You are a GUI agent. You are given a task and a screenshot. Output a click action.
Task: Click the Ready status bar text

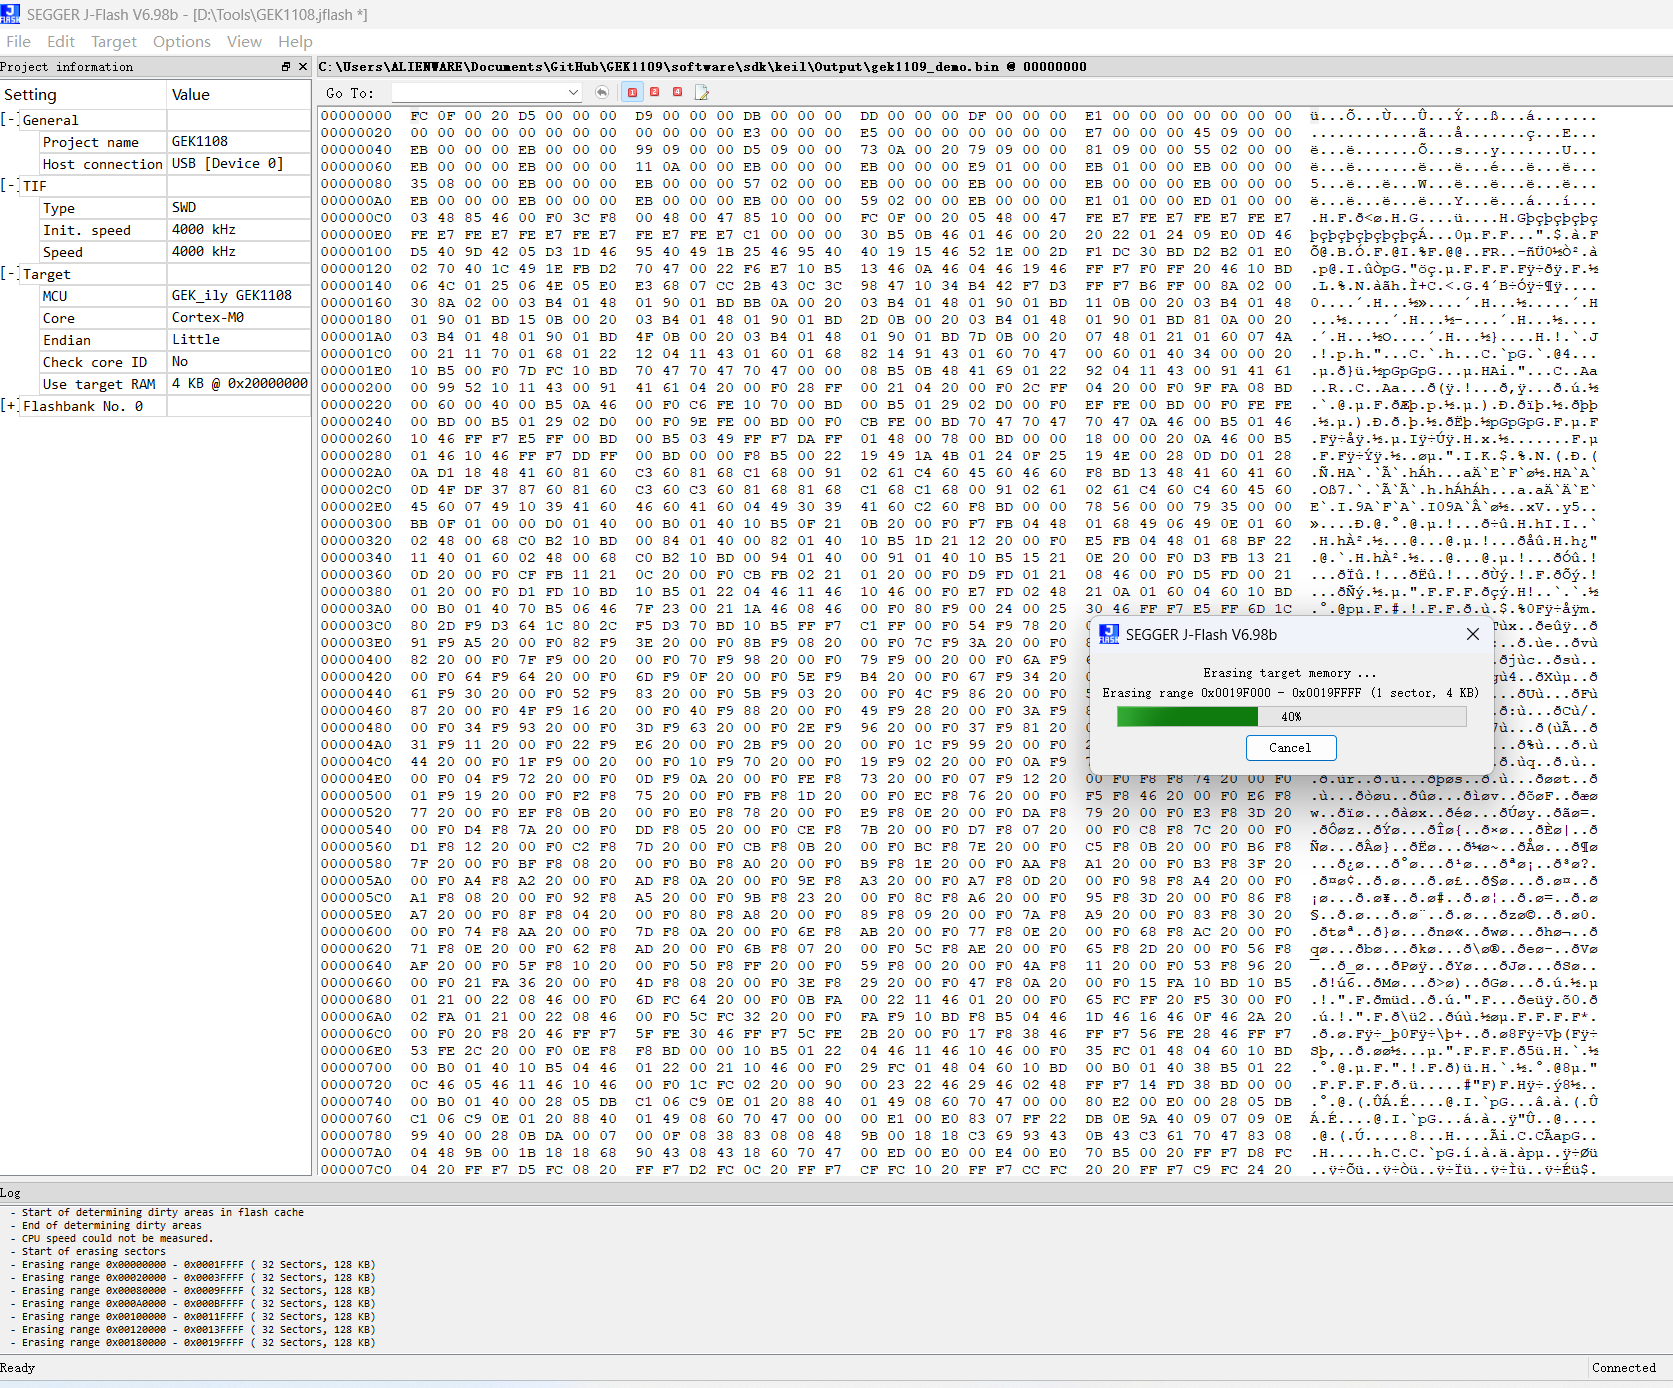(x=18, y=1368)
